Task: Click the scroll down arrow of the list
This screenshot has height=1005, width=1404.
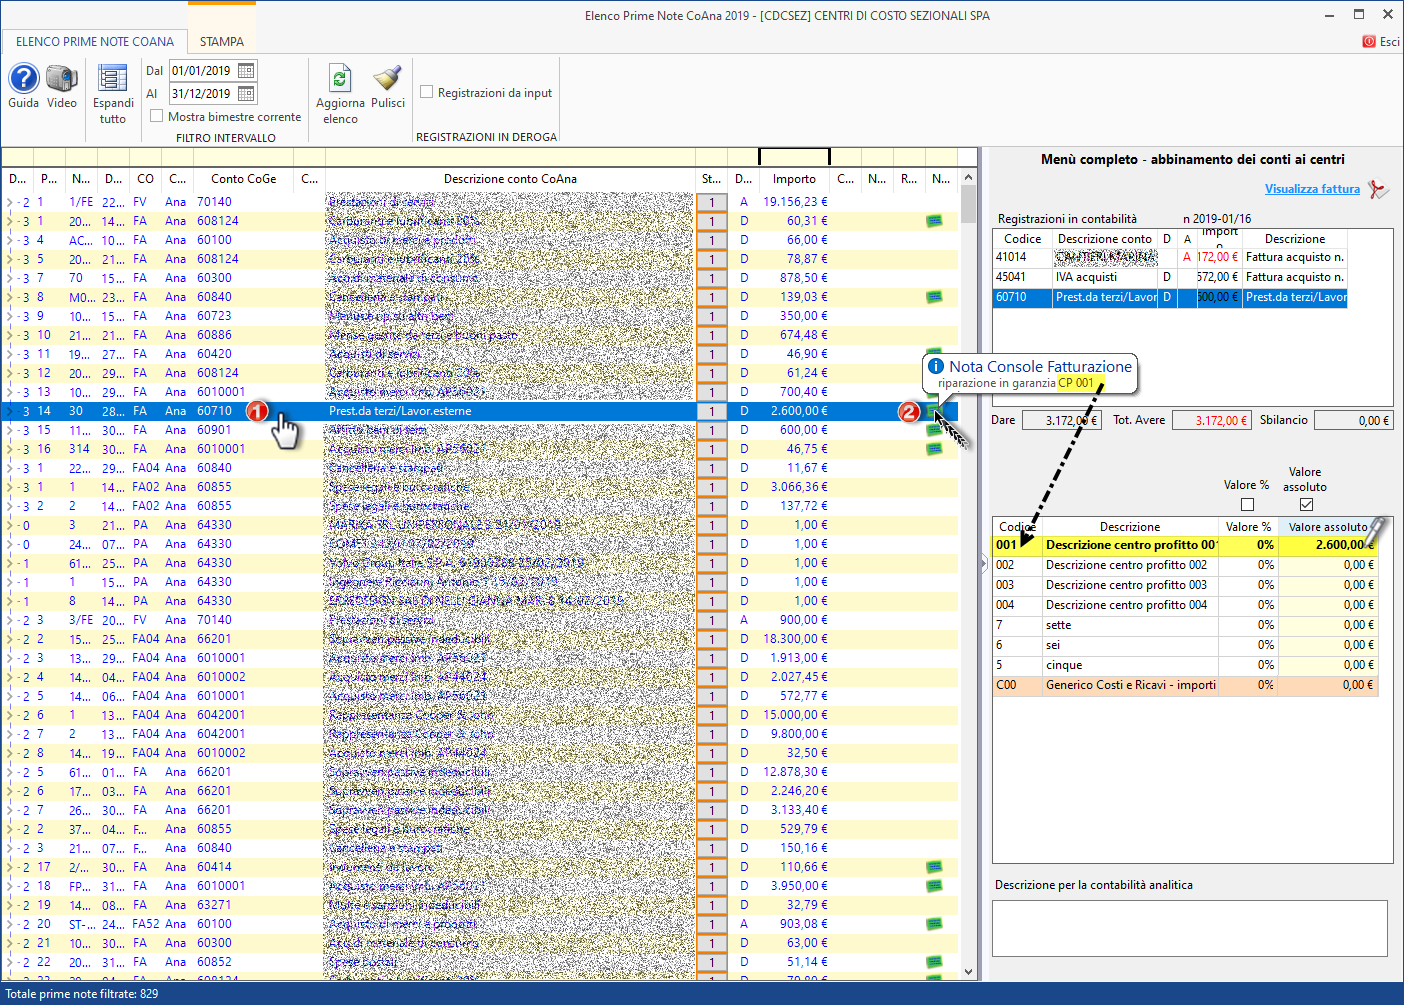Action: point(968,971)
